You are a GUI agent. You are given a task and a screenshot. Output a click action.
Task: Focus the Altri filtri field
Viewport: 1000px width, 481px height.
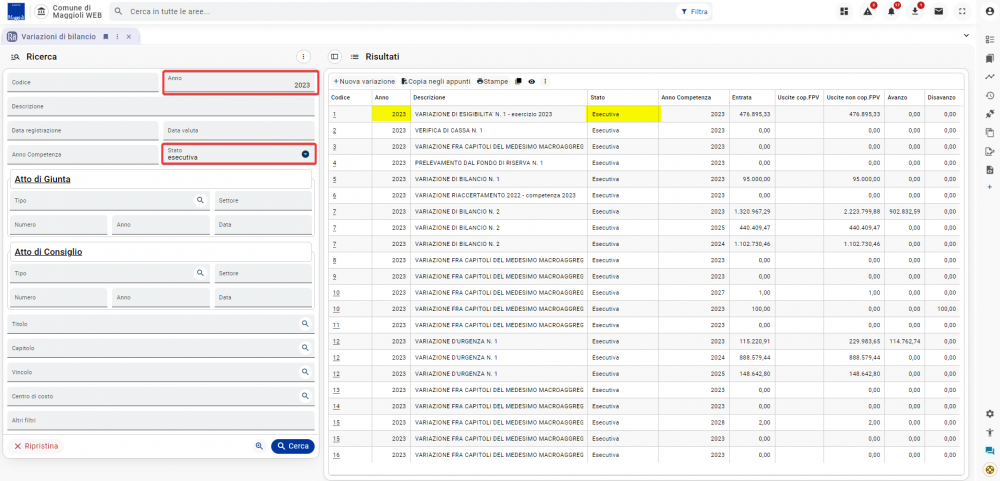161,420
